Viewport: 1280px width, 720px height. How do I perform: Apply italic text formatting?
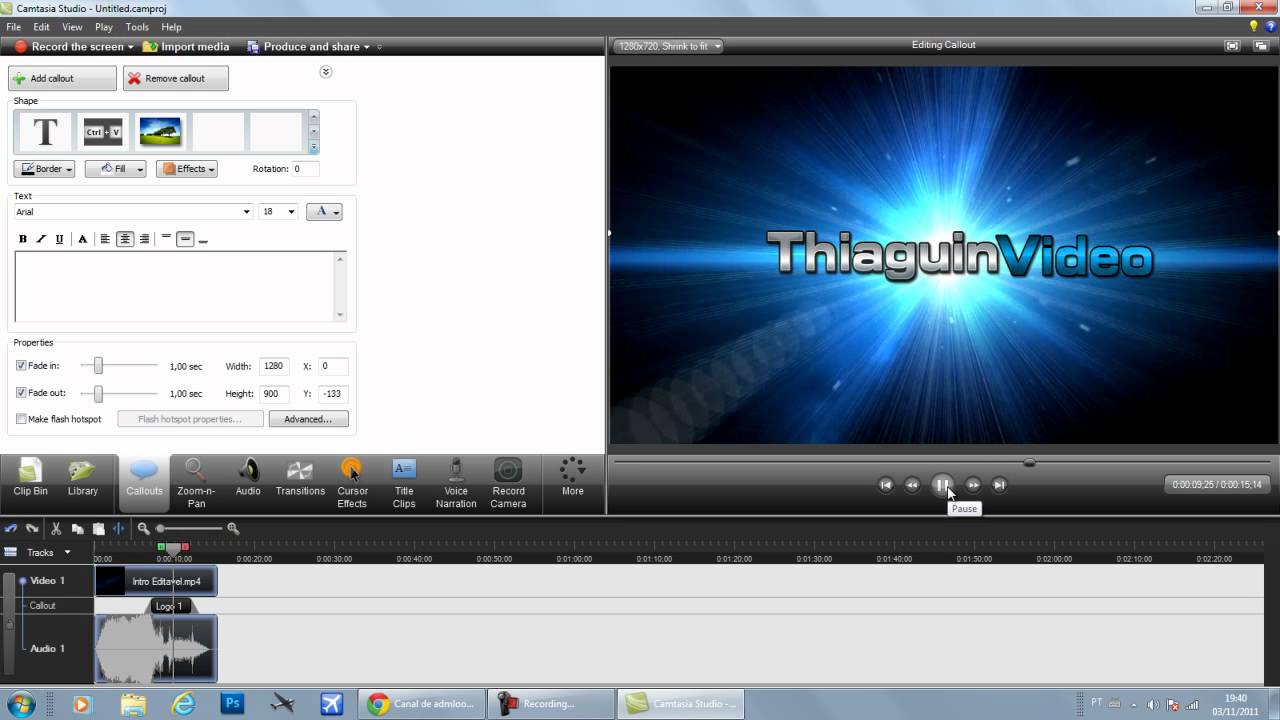tap(41, 239)
